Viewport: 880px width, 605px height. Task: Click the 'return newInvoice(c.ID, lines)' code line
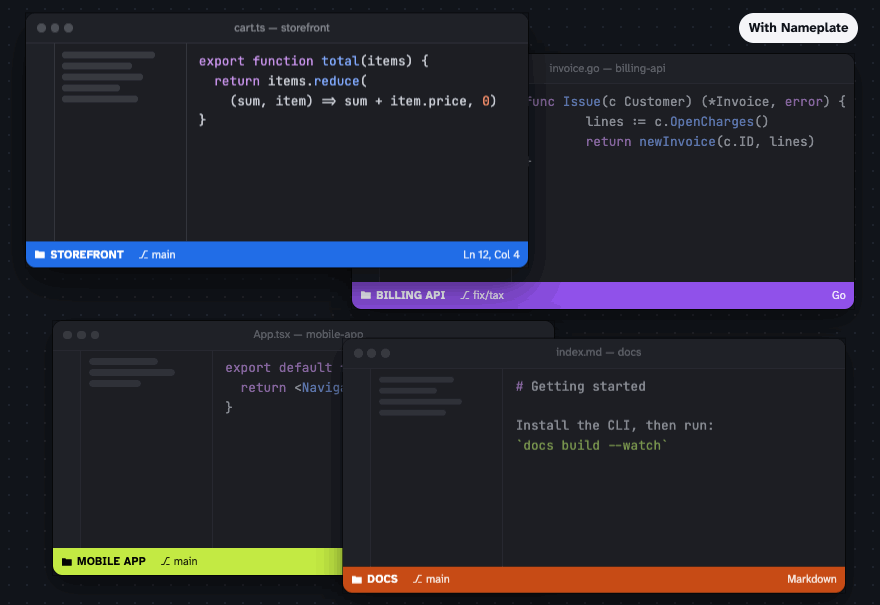coord(700,141)
